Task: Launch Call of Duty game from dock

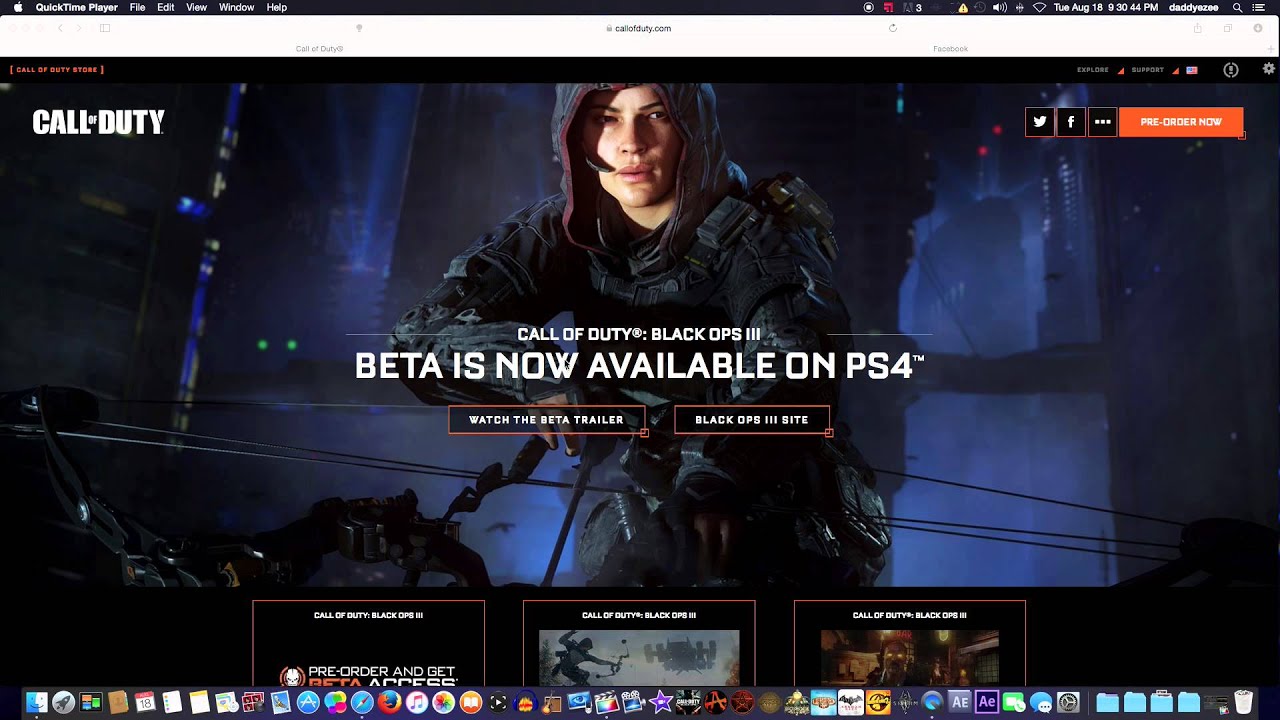Action: 688,702
